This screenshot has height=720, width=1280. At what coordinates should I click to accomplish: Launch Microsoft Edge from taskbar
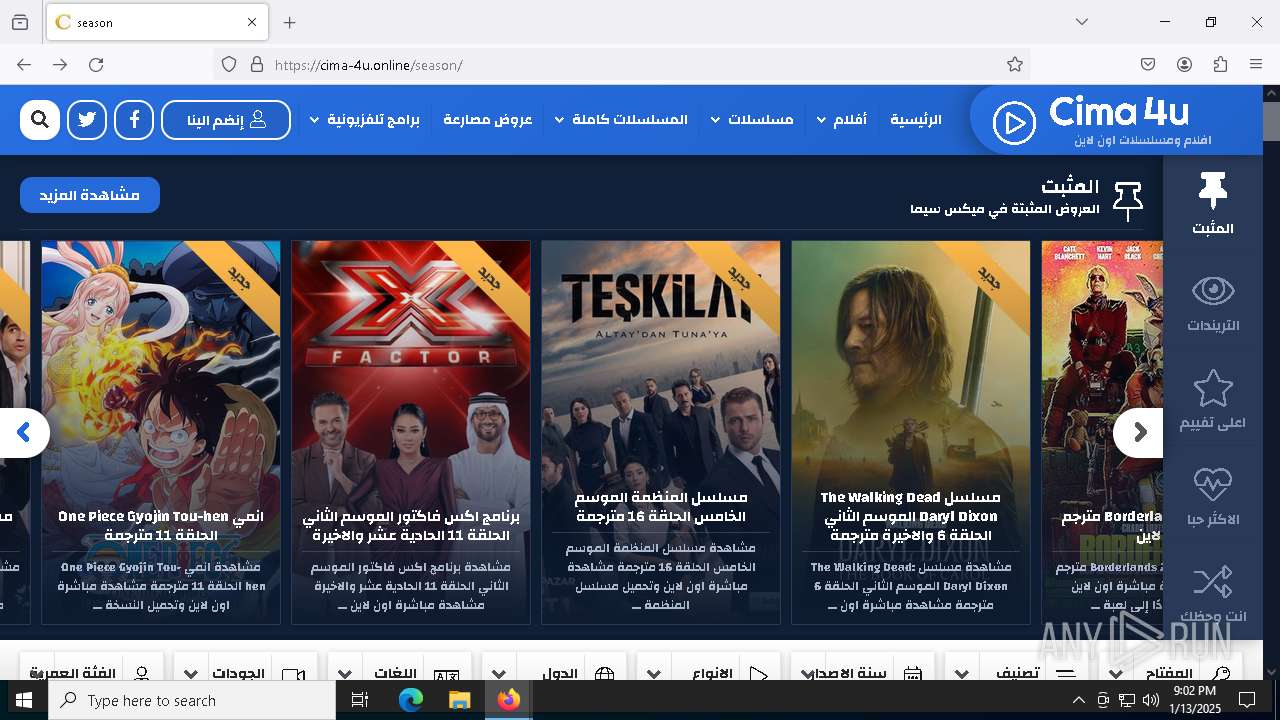tap(411, 700)
